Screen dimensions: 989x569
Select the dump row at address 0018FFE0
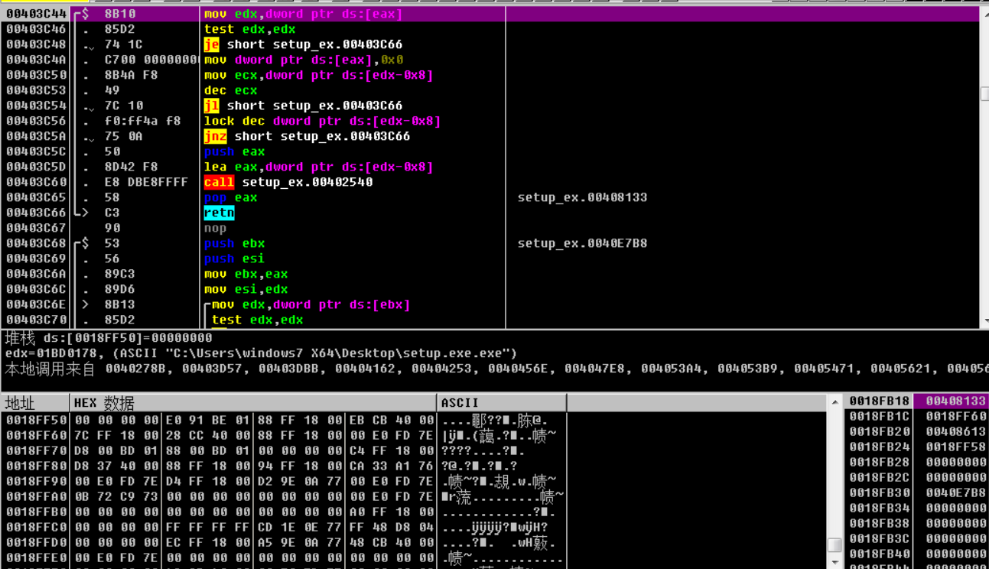tap(285, 558)
